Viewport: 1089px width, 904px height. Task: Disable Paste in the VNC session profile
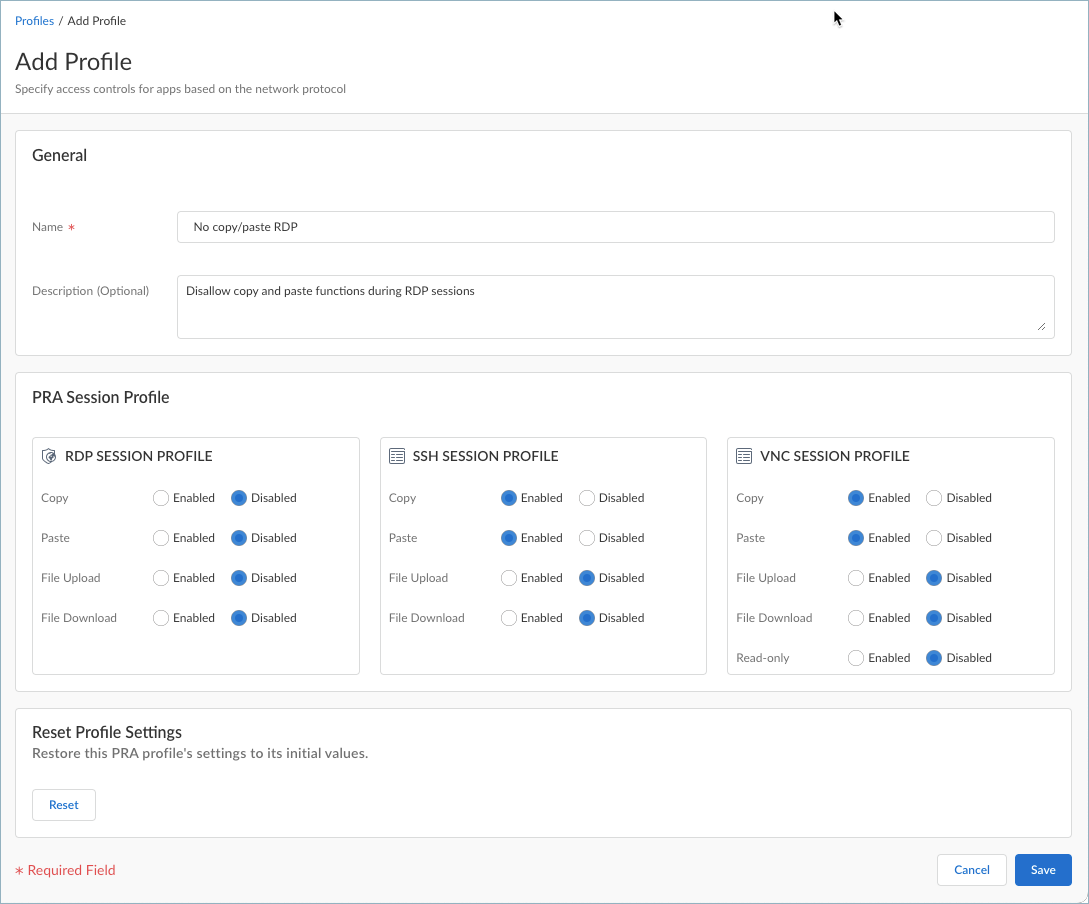(932, 537)
